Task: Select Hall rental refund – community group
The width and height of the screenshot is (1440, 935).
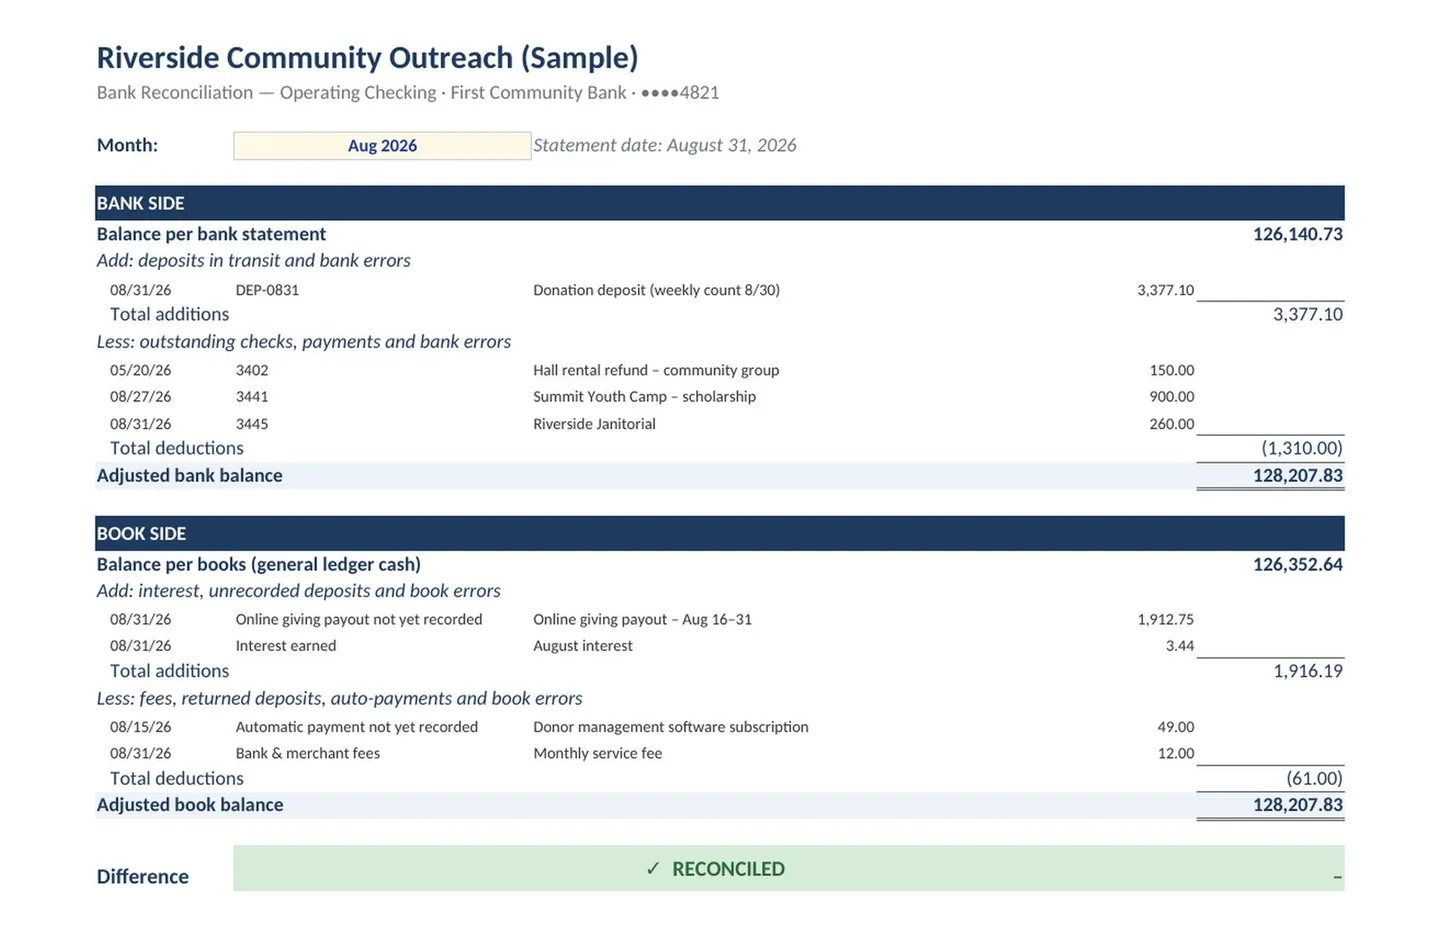Action: (656, 370)
